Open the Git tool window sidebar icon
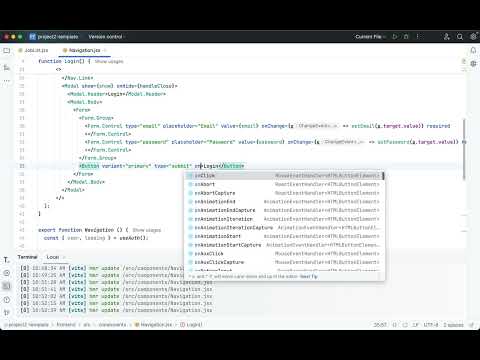The image size is (480, 360). [7, 313]
